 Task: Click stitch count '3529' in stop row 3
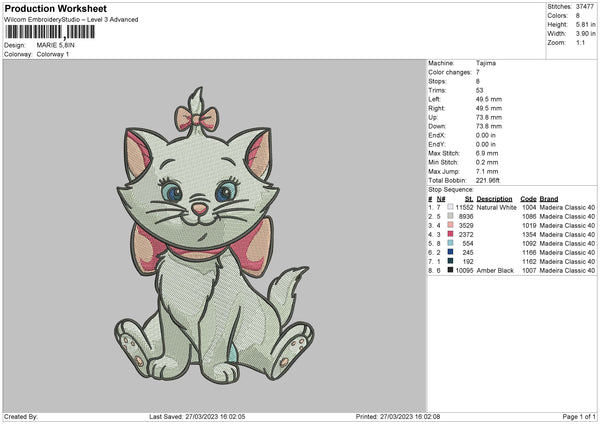tap(466, 225)
